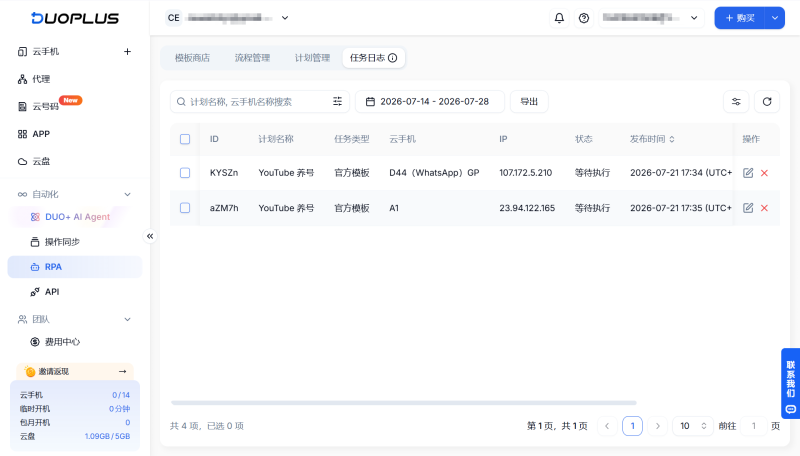
Task: Select the KYSZn row checkbox
Action: pos(185,173)
